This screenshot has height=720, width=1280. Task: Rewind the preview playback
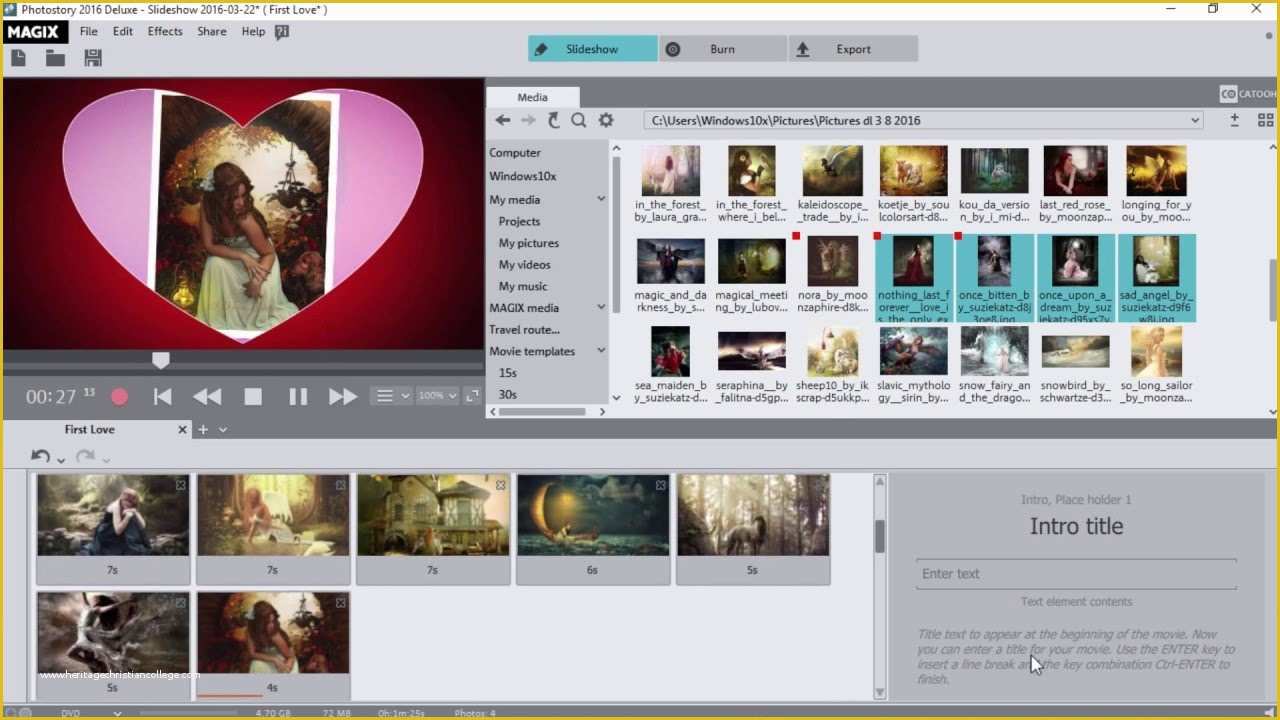[207, 397]
